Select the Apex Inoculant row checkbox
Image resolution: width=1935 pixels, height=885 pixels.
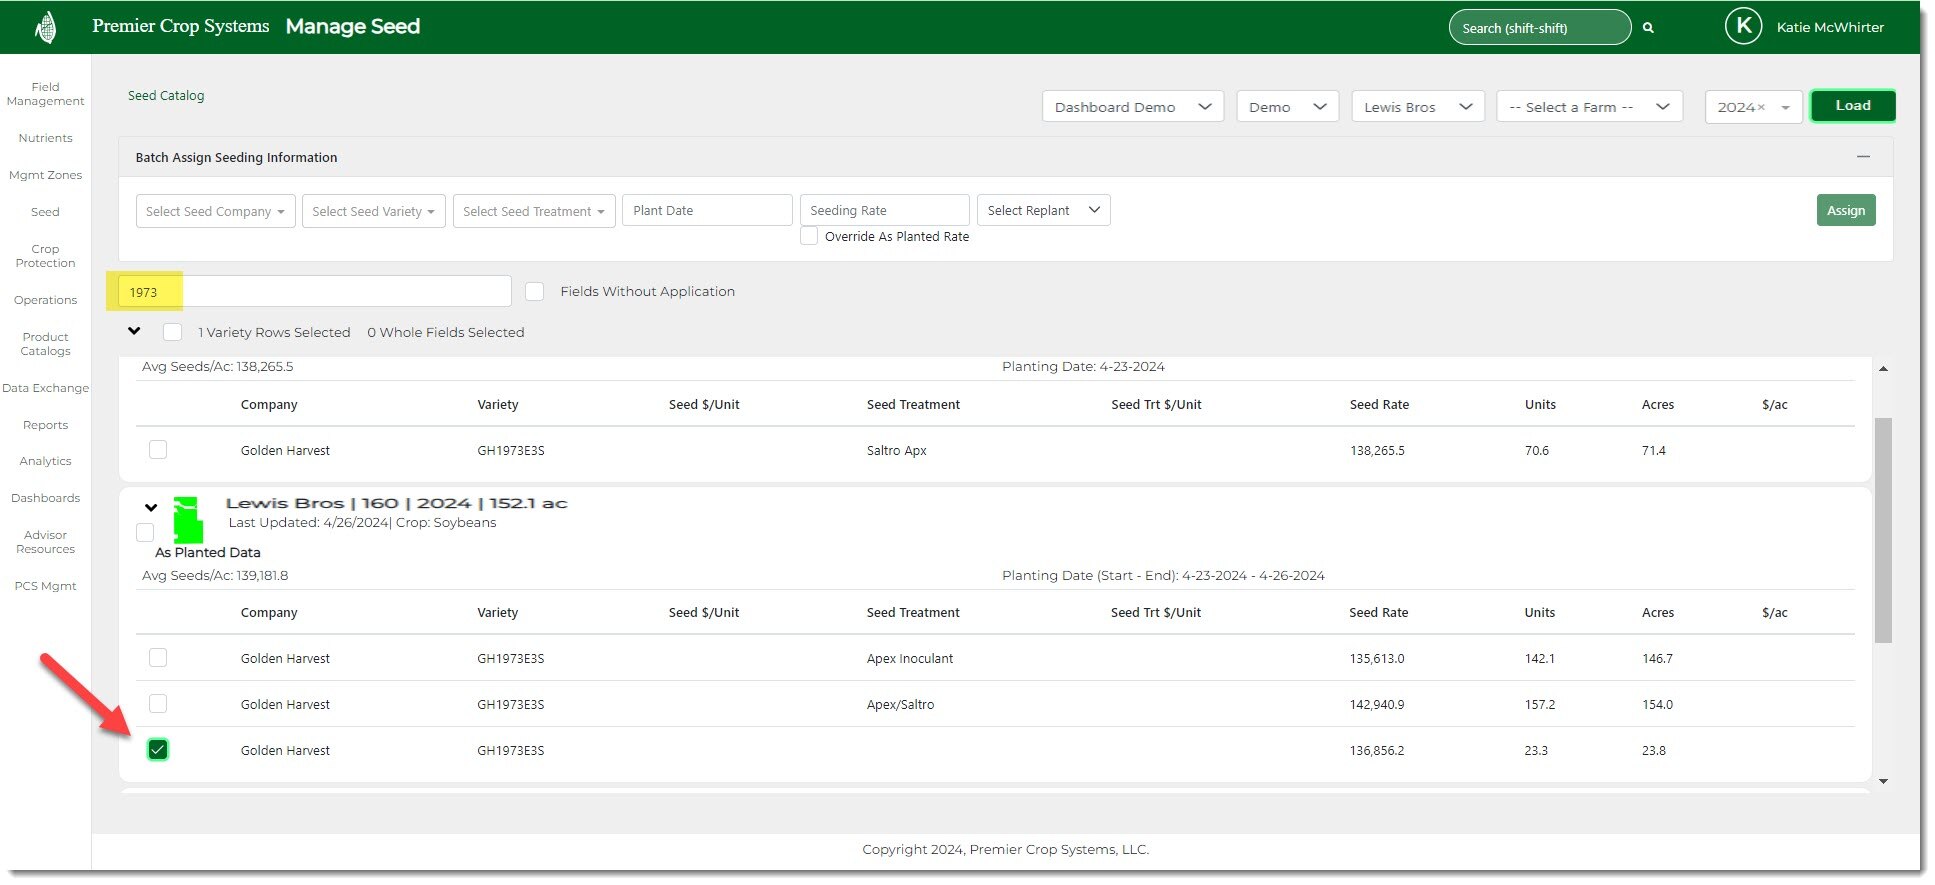158,658
